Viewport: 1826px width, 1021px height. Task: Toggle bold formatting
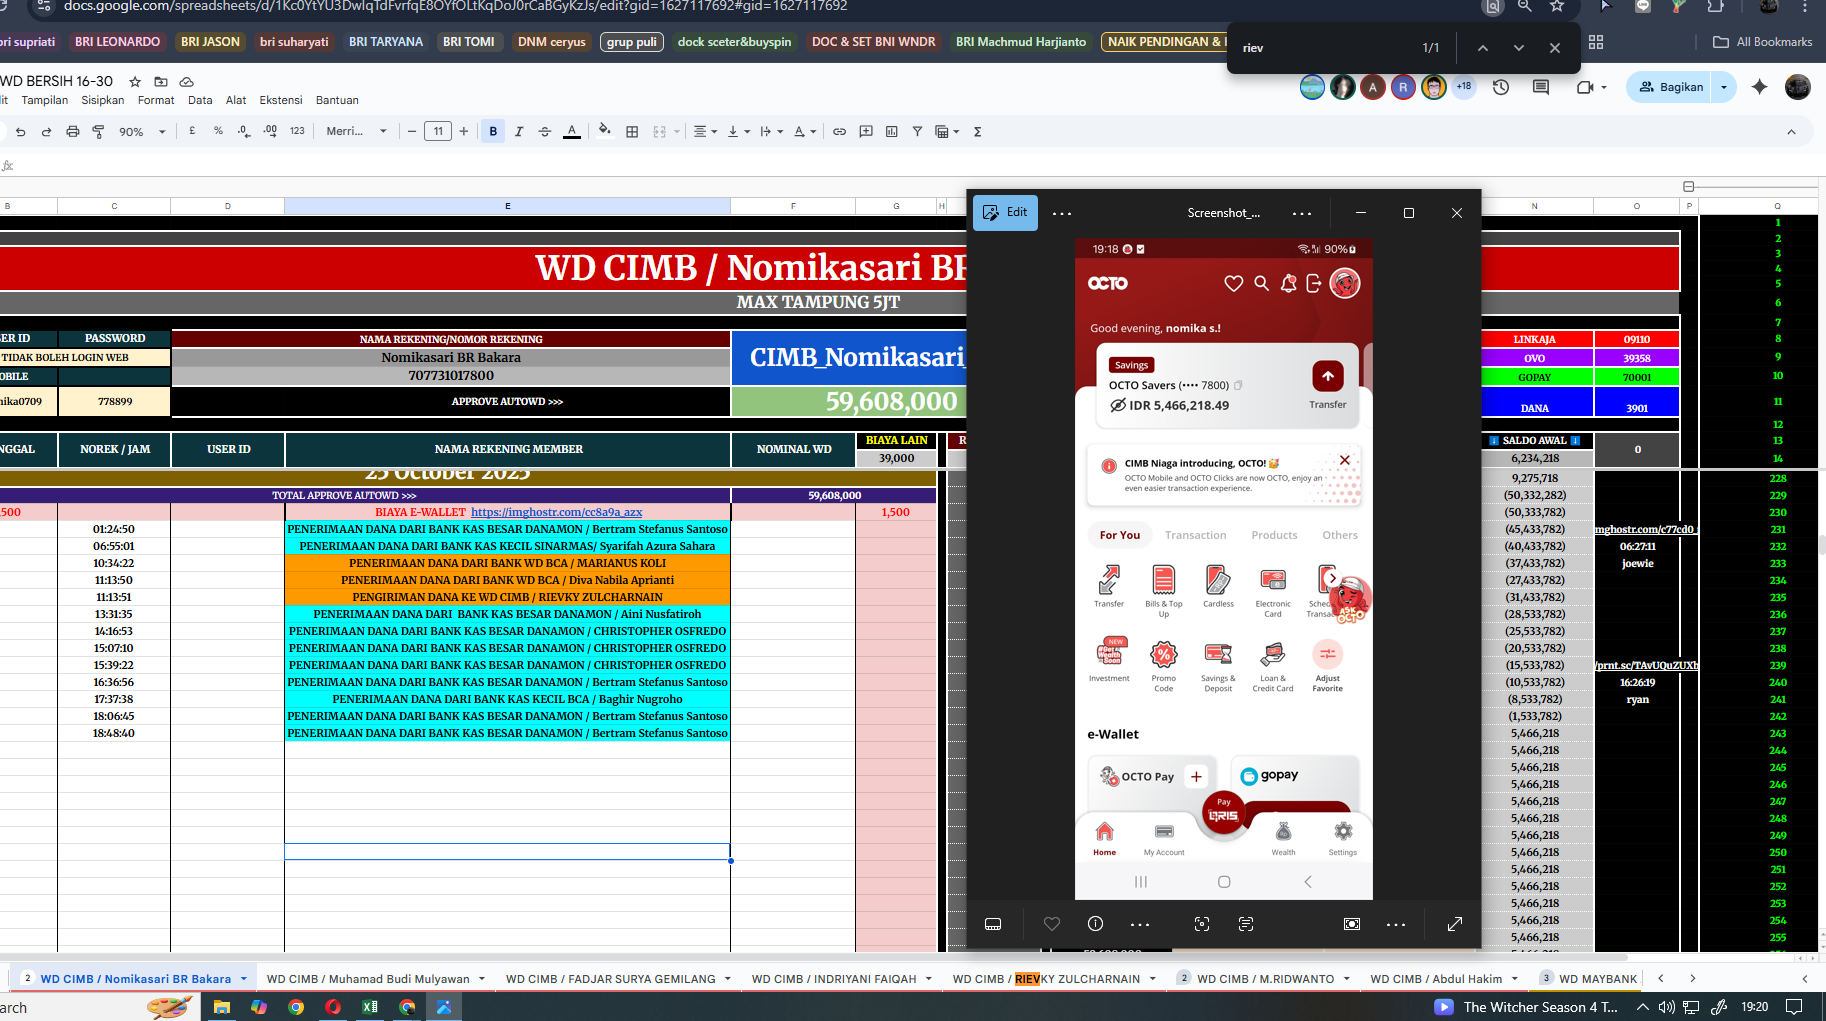(x=493, y=131)
